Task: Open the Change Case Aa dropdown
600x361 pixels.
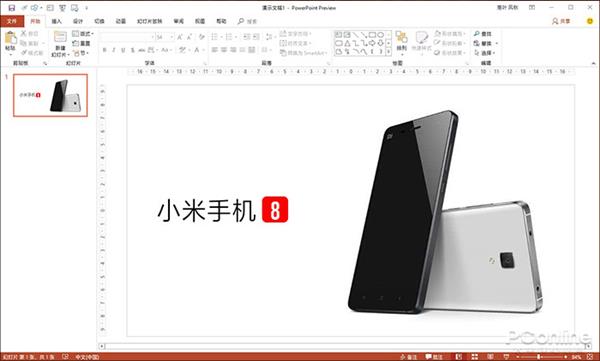Action: point(166,50)
